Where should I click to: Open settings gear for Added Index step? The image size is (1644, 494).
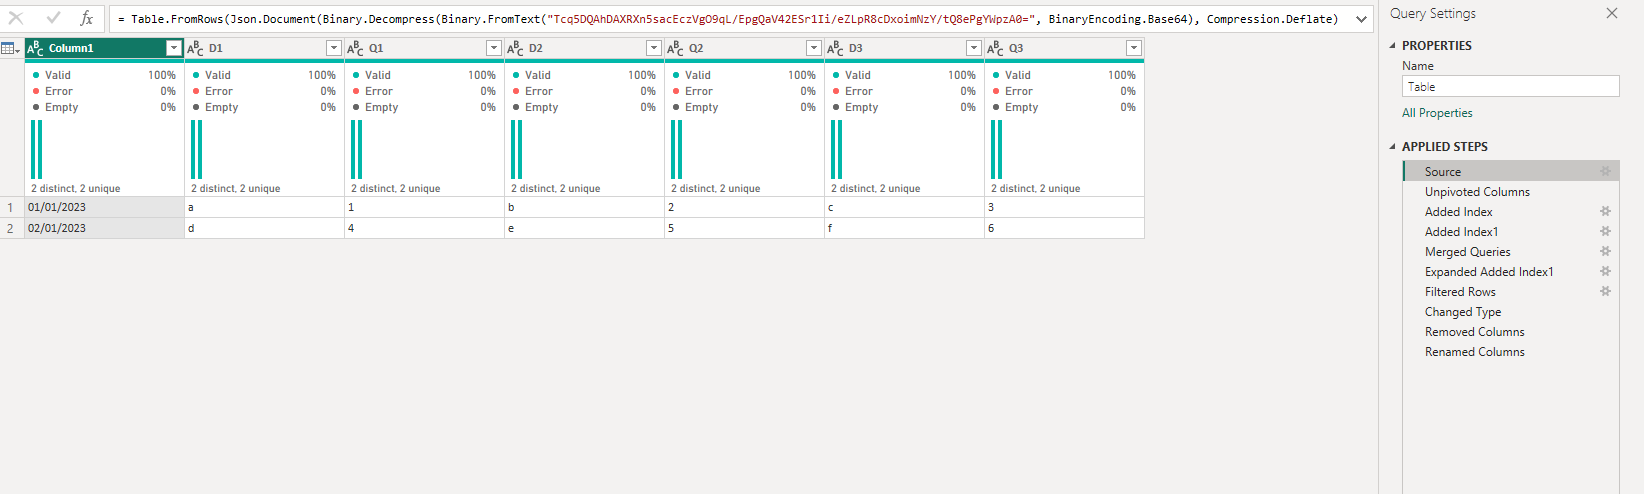tap(1605, 211)
